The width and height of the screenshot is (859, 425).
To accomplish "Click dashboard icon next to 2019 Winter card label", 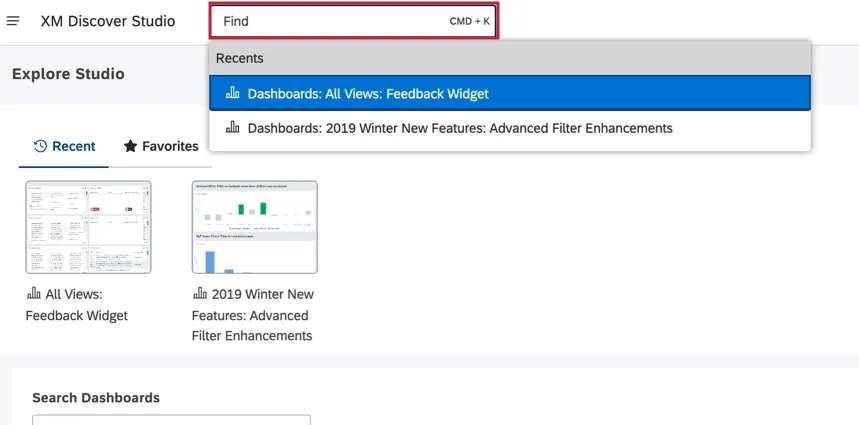I will [x=200, y=295].
